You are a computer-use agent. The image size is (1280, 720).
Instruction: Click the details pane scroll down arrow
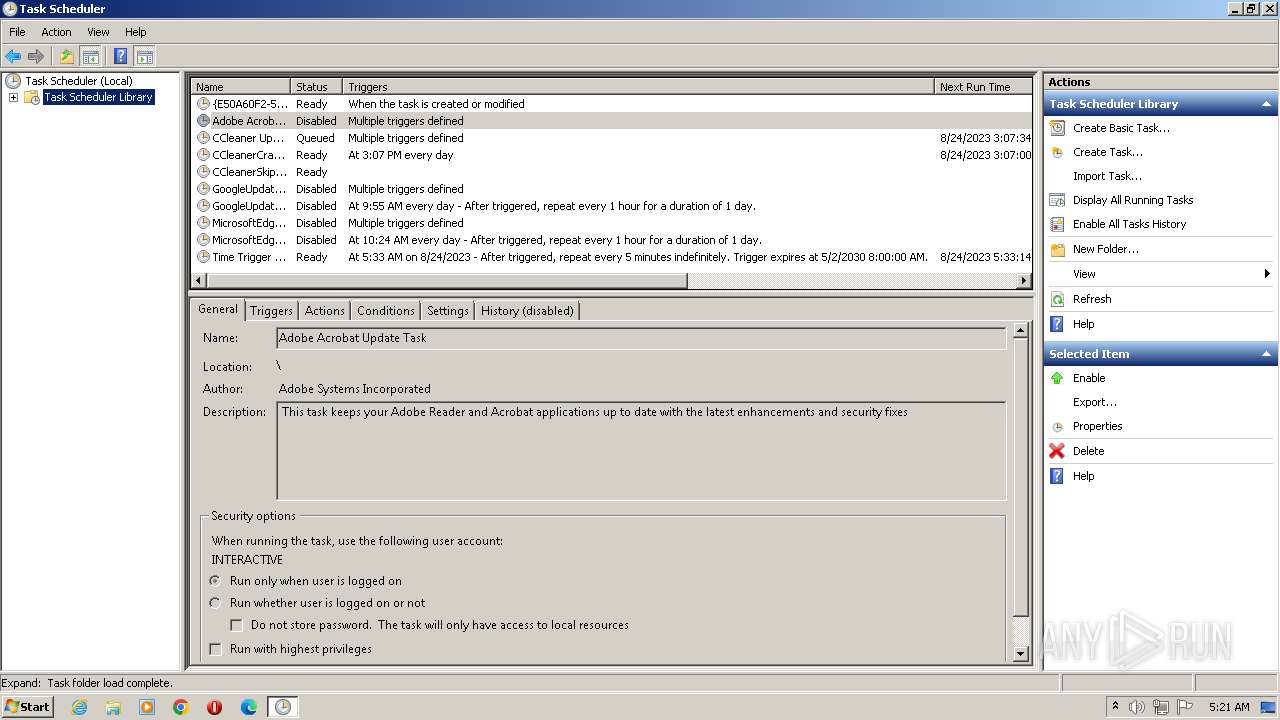[x=1020, y=654]
